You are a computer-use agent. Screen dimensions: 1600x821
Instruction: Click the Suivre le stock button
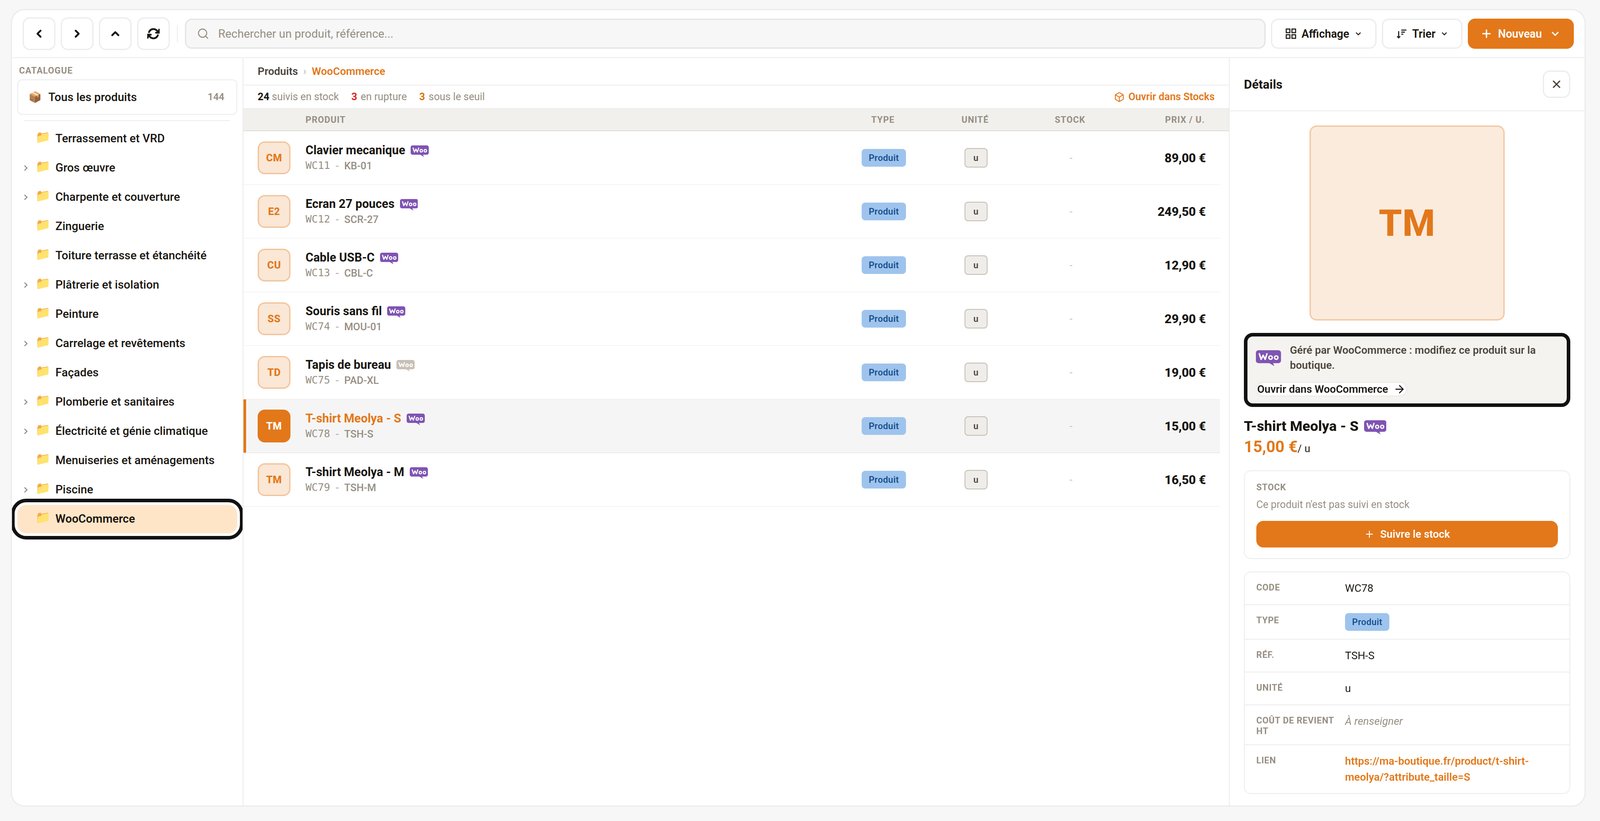tap(1406, 534)
